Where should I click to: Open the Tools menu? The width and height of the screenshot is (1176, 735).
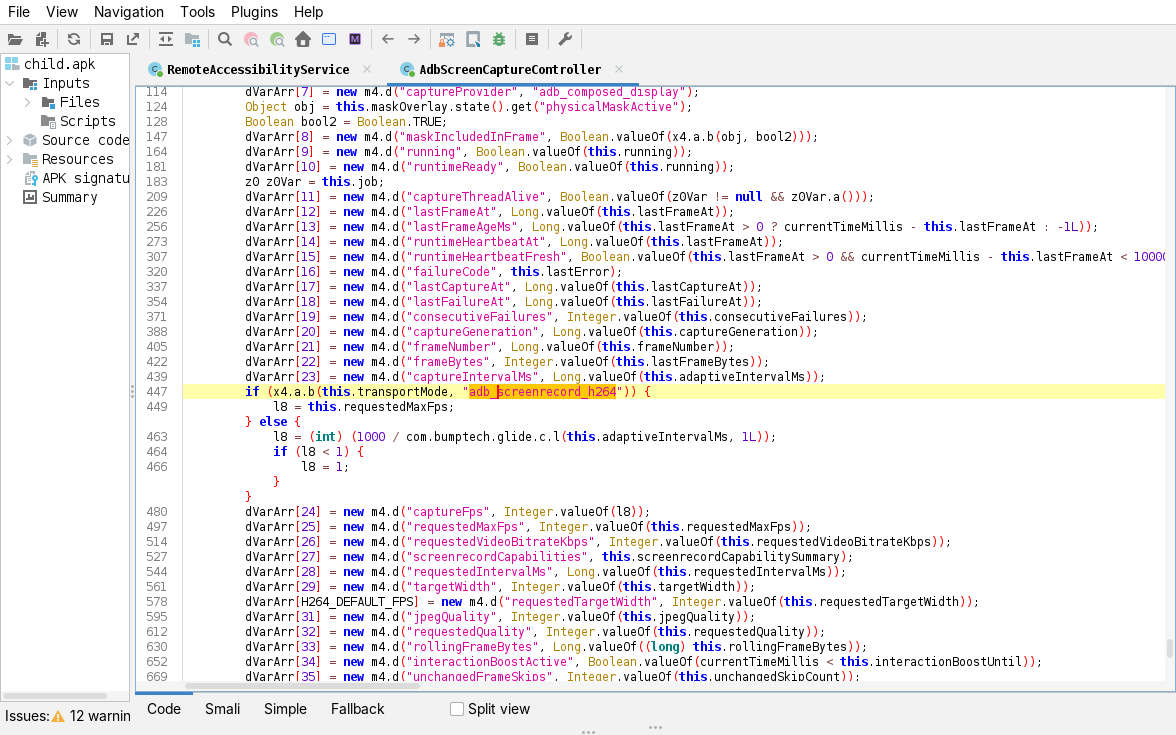197,12
